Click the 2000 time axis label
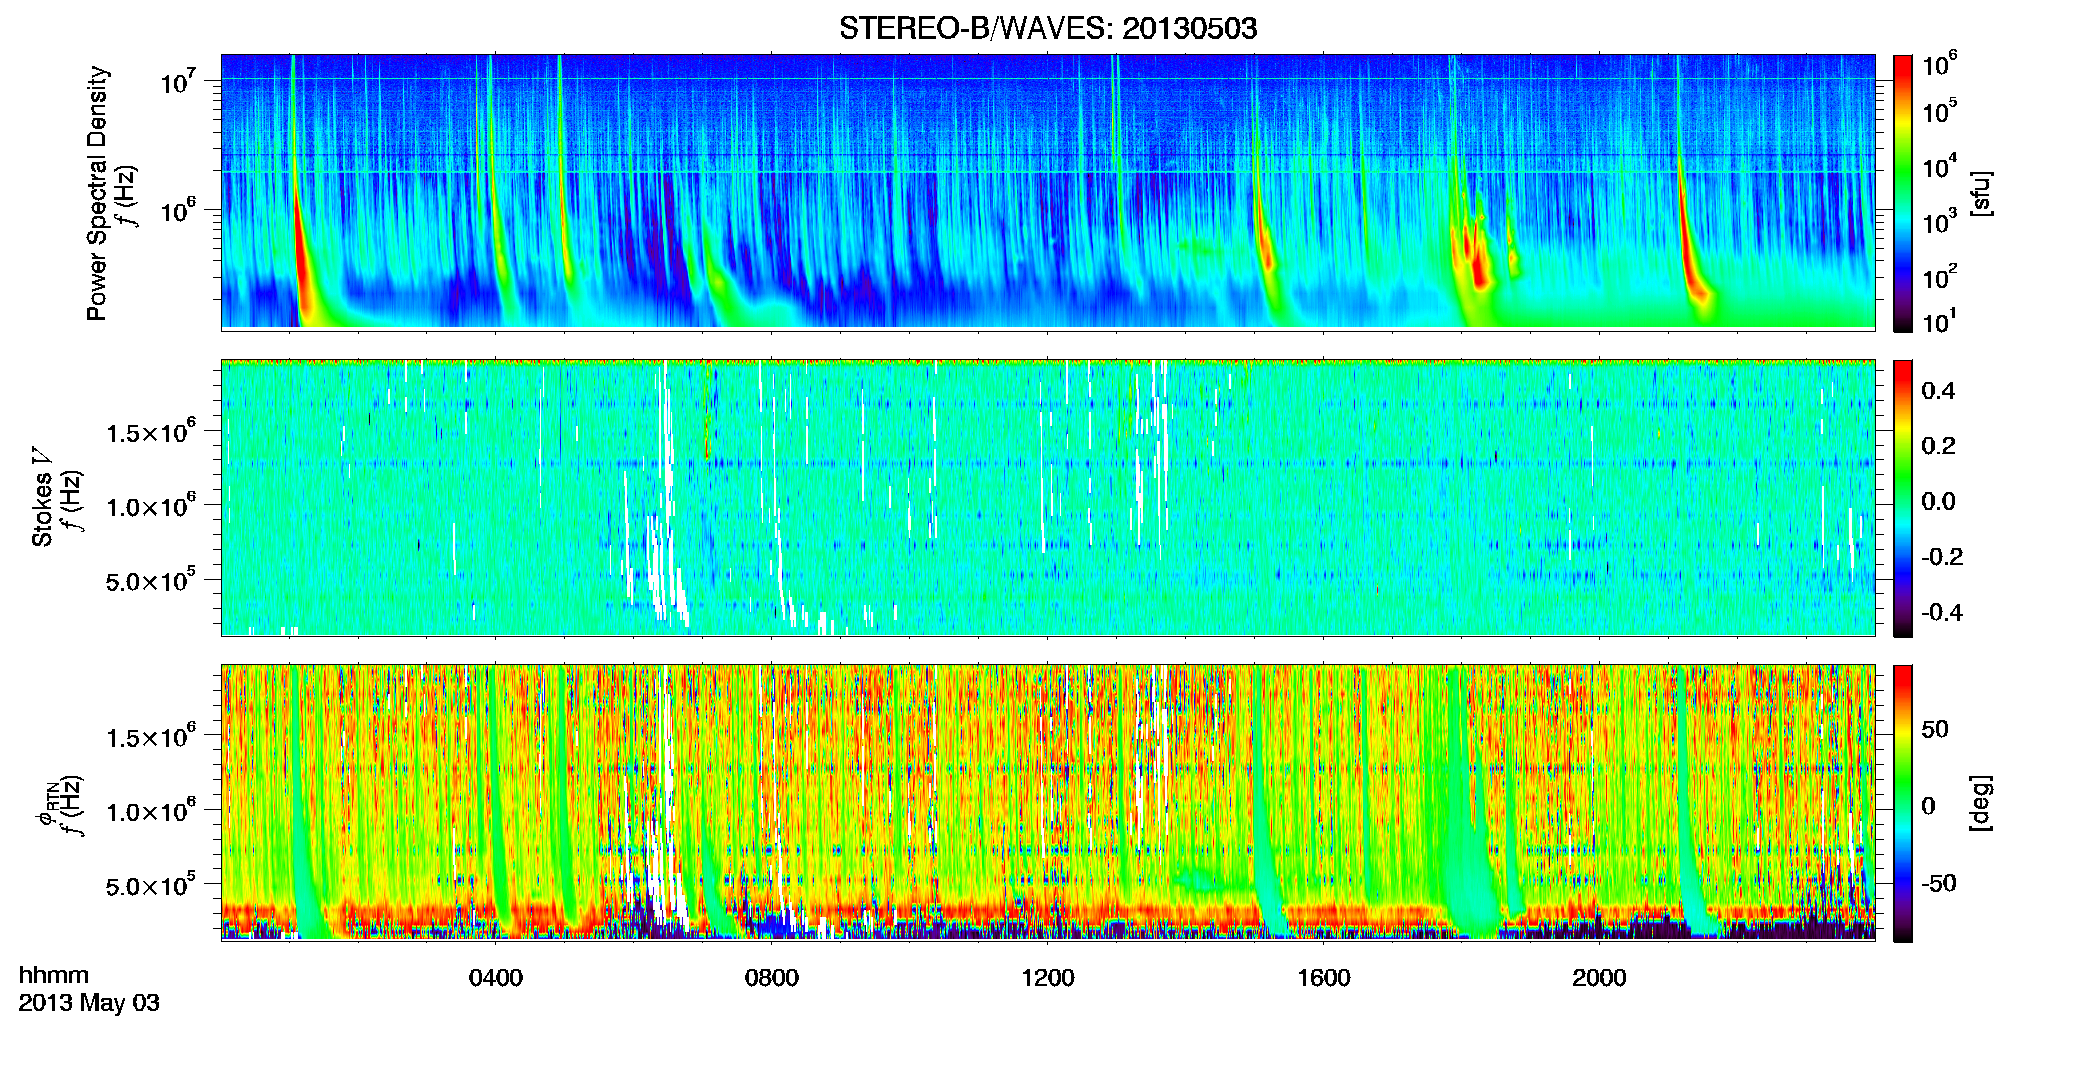Image resolution: width=2096 pixels, height=1080 pixels. click(x=1599, y=978)
